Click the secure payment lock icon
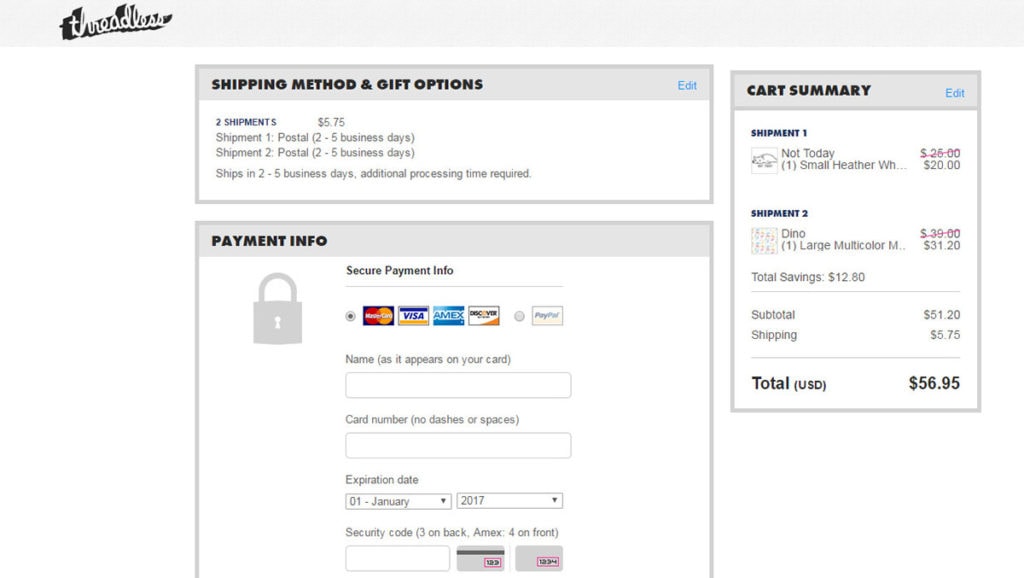The image size is (1024, 578). tap(276, 310)
